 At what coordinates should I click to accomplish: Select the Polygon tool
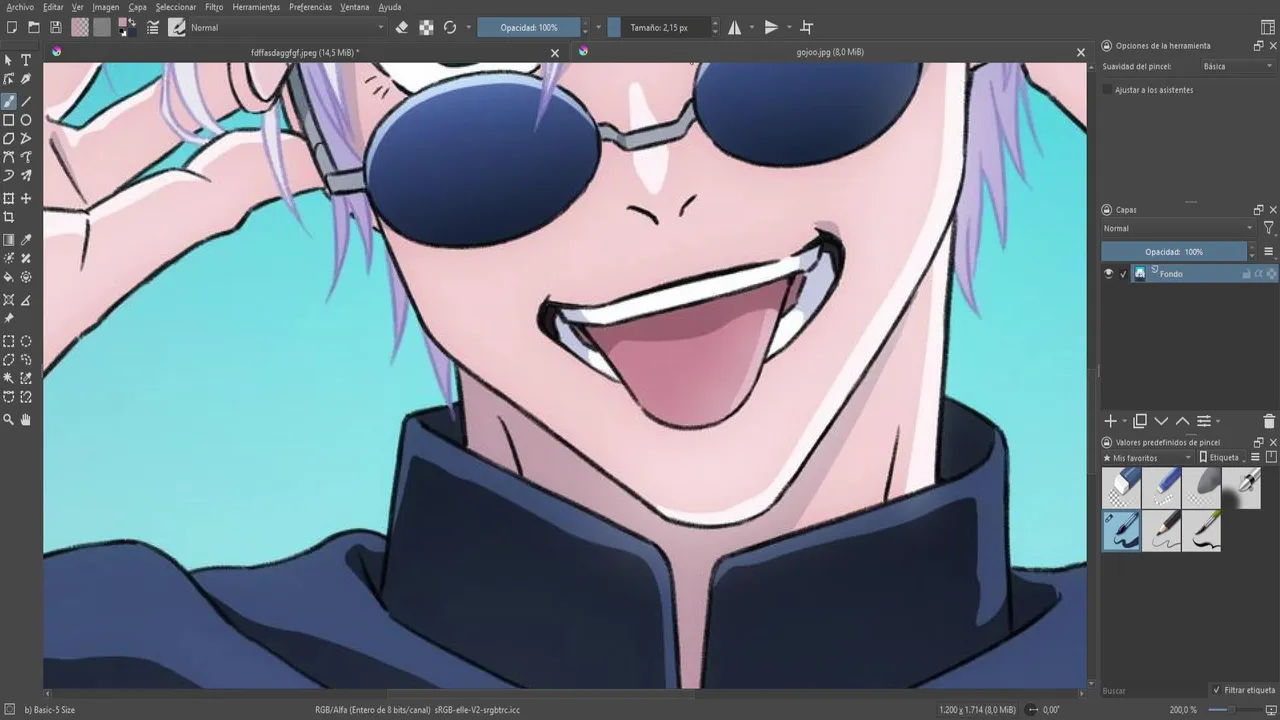[x=9, y=139]
